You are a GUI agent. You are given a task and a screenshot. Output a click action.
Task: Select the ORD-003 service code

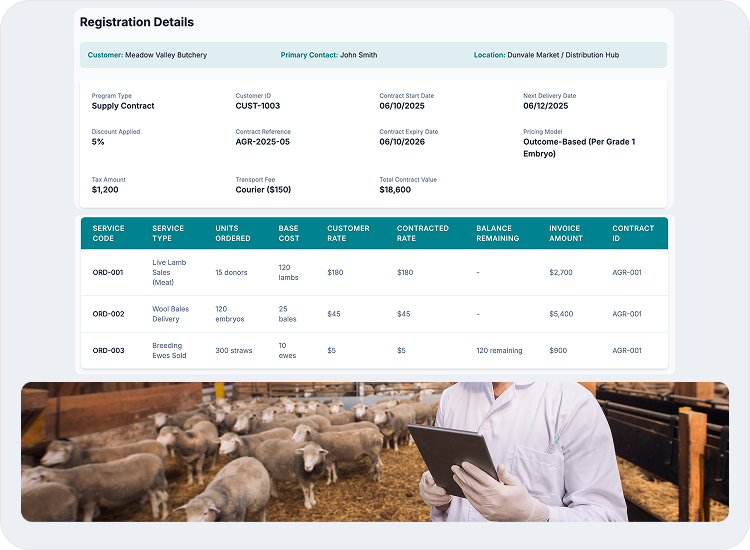[x=108, y=351]
